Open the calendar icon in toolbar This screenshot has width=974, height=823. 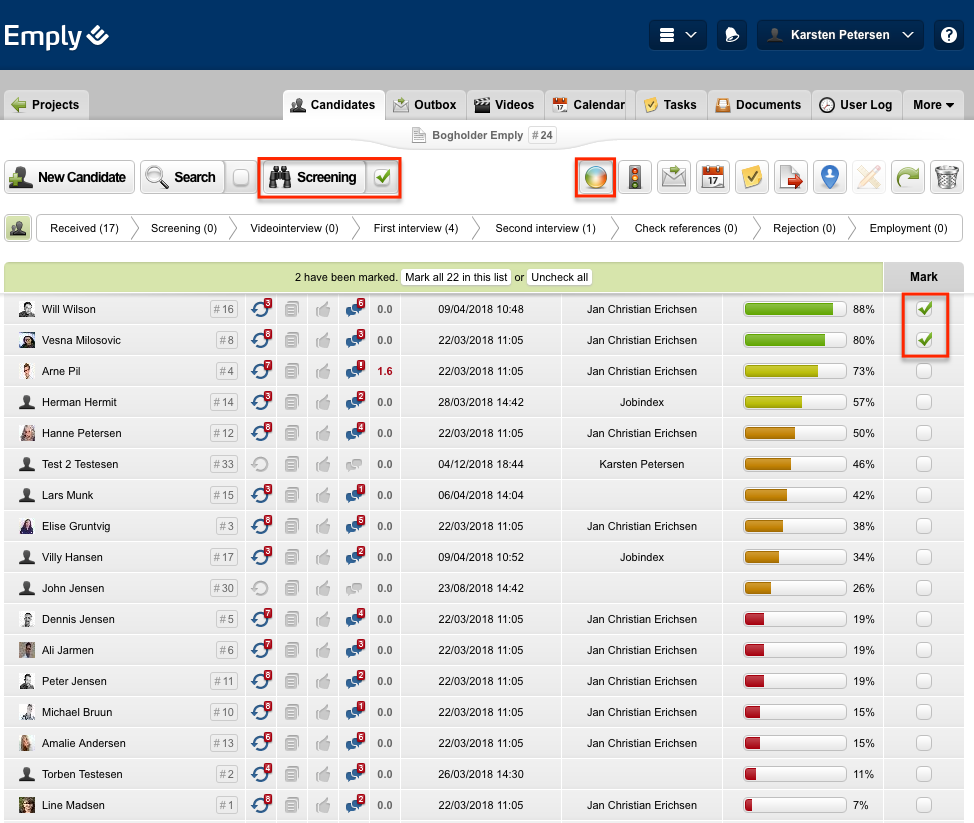(713, 178)
